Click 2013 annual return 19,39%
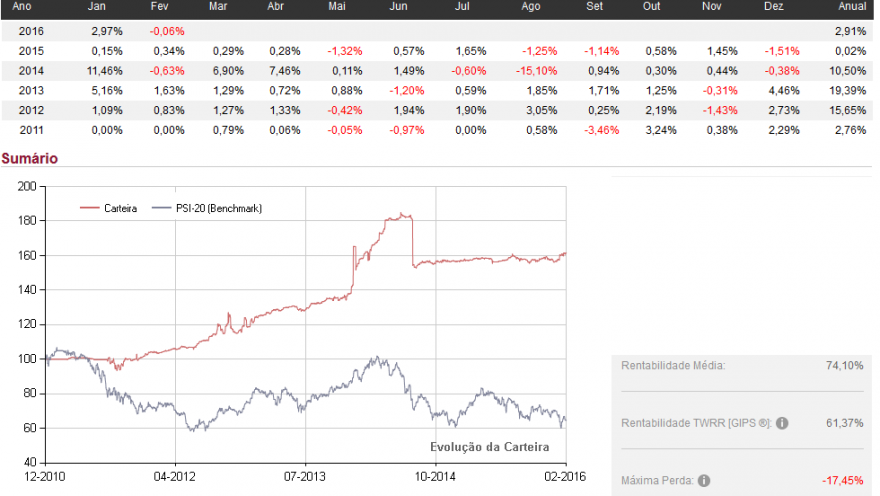The width and height of the screenshot is (880, 496). 847,91
